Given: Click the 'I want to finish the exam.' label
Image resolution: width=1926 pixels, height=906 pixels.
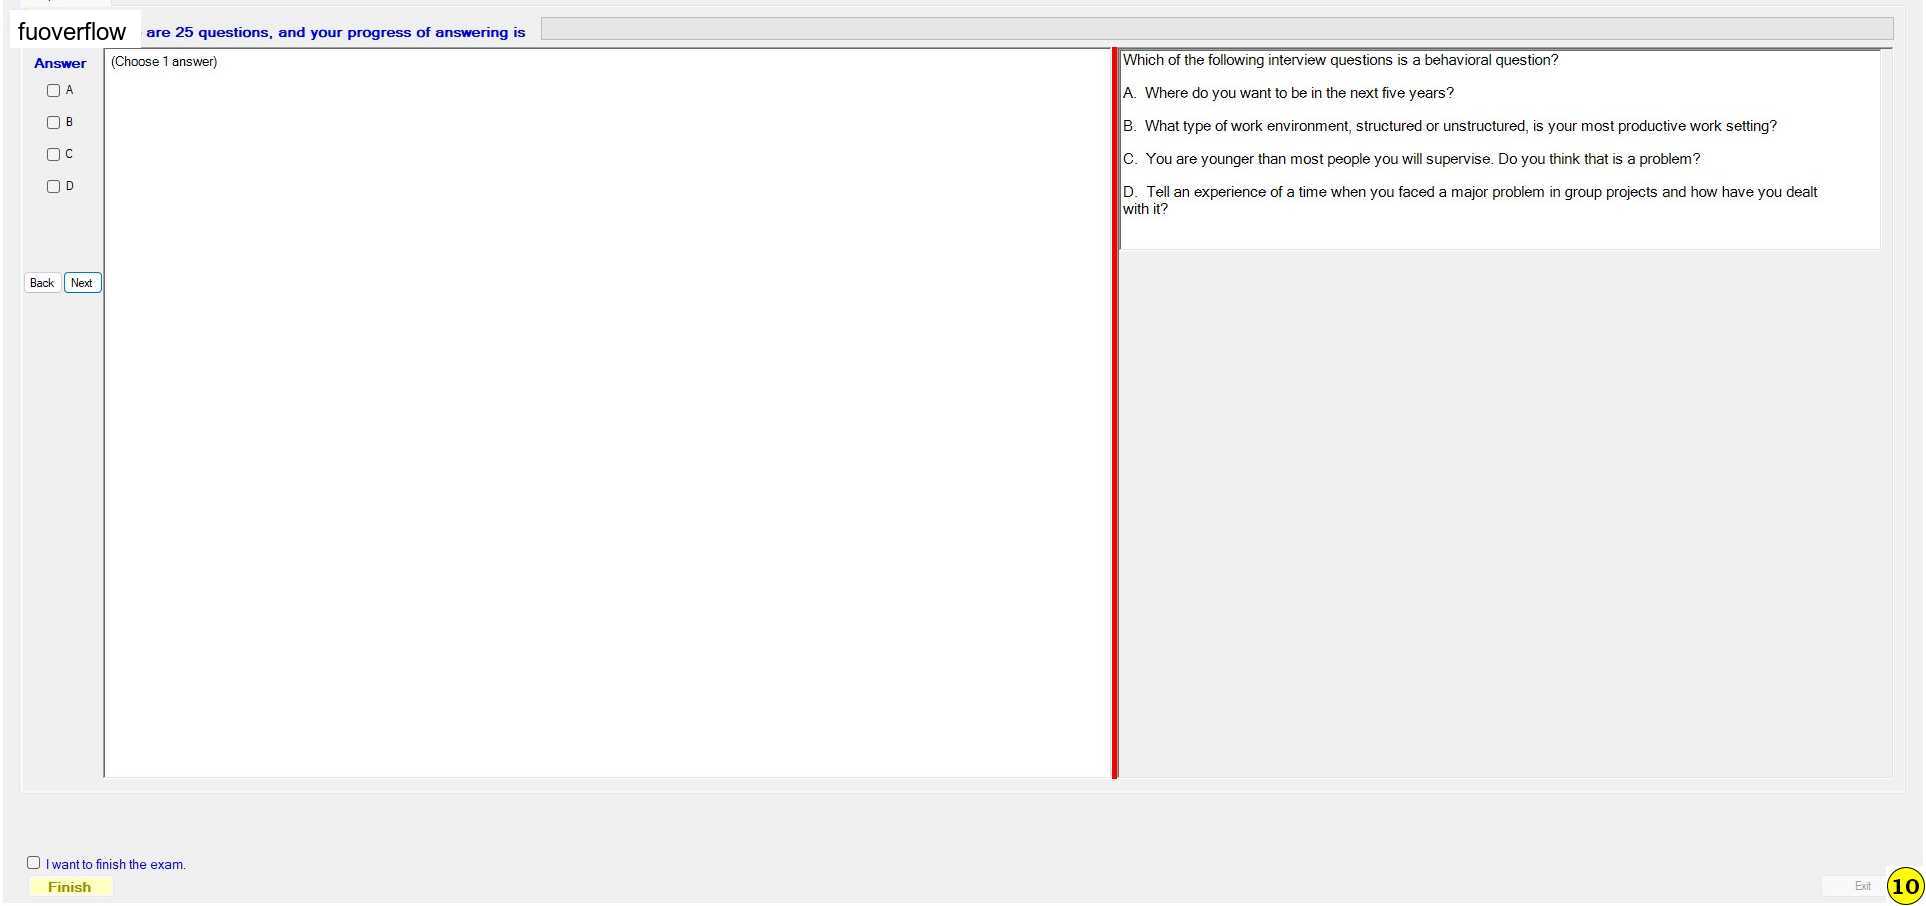Looking at the screenshot, I should pyautogui.click(x=116, y=865).
